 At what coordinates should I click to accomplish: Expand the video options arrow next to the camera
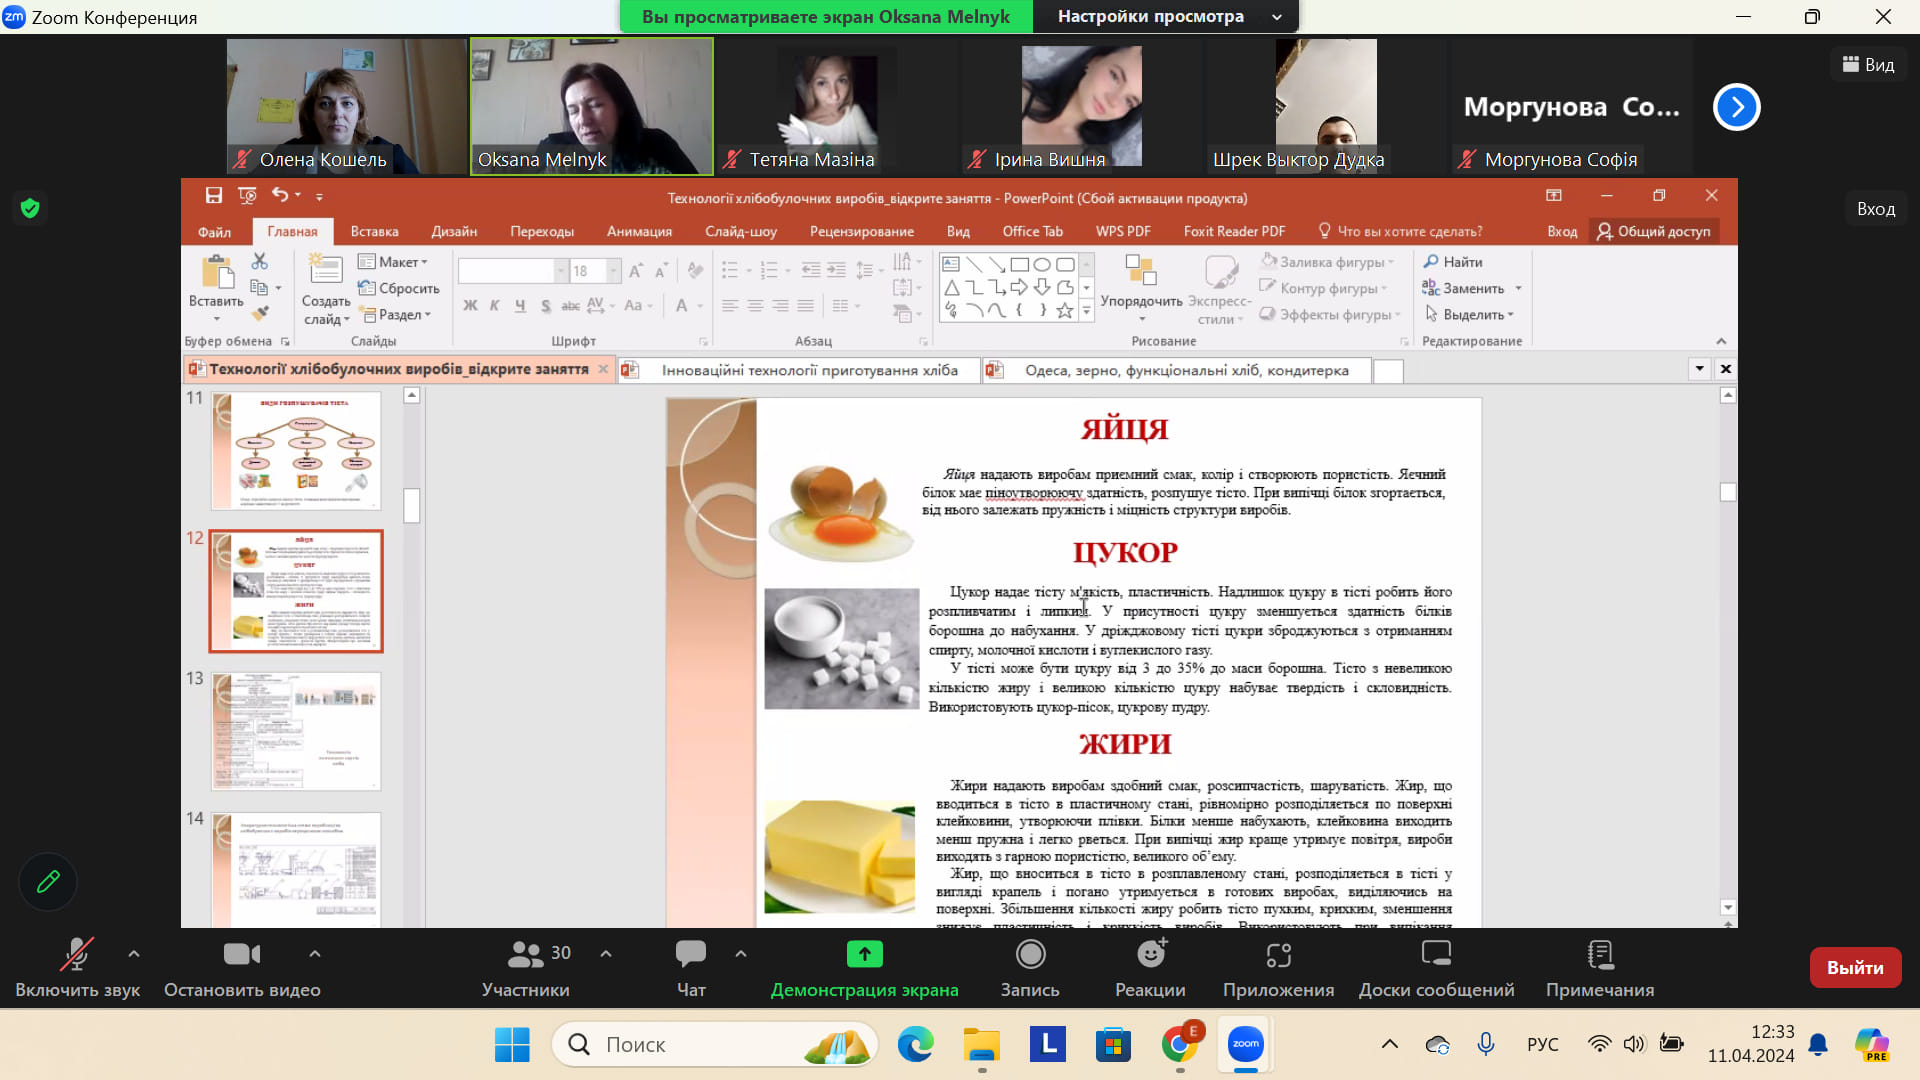315,954
